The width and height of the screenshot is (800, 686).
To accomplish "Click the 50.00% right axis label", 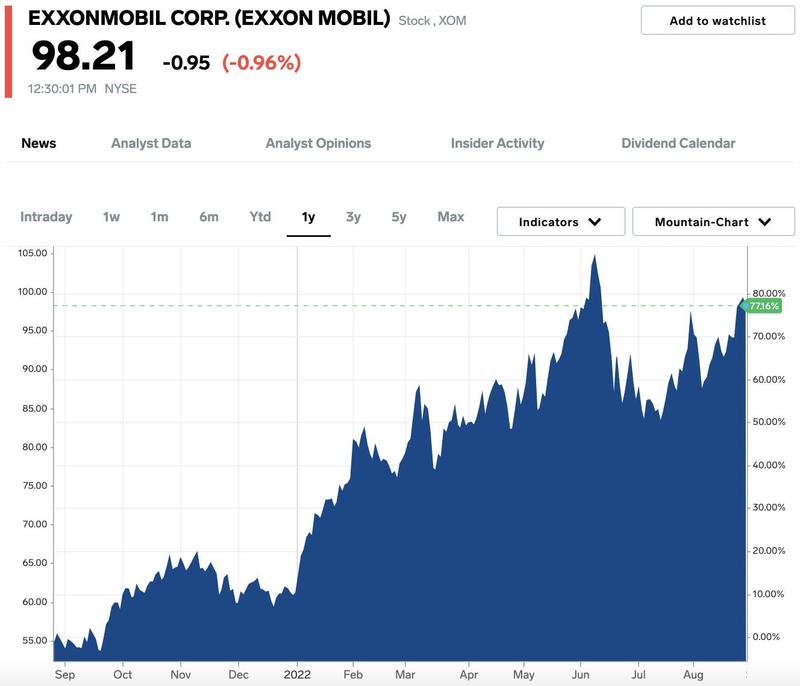I will click(769, 422).
